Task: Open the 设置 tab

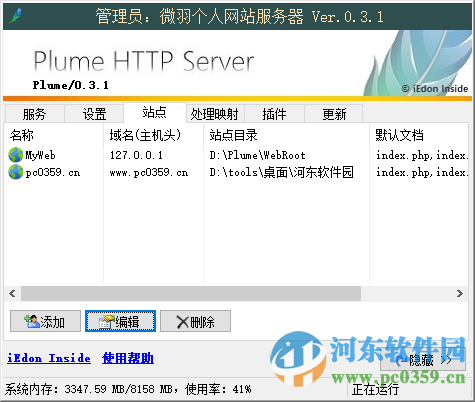Action: pyautogui.click(x=94, y=114)
